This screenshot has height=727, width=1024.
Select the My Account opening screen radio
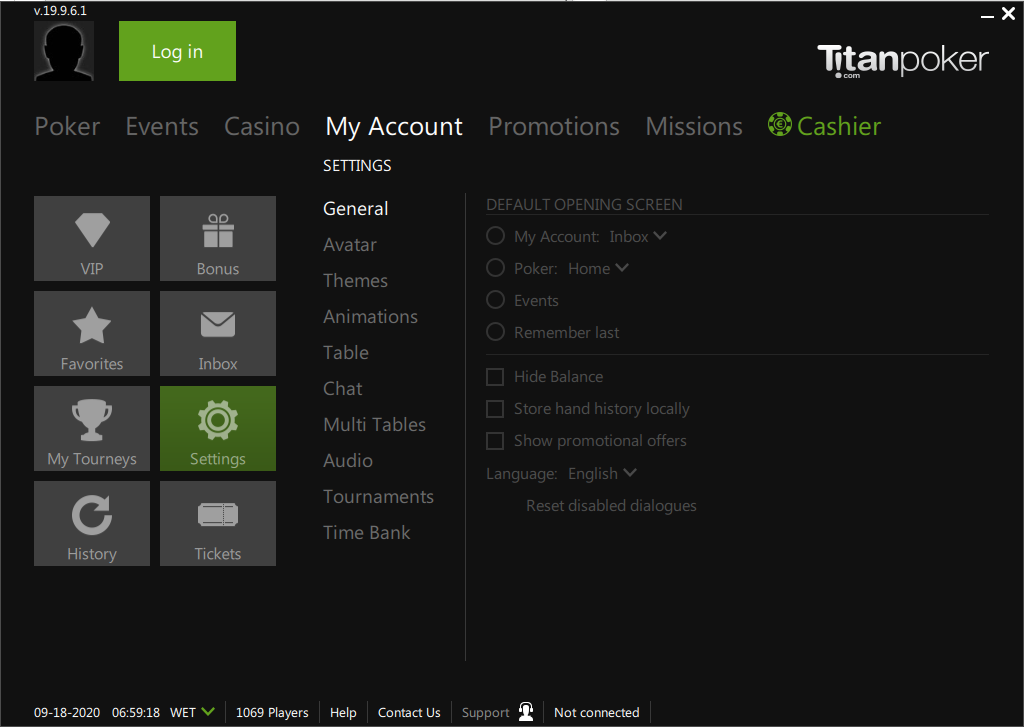pyautogui.click(x=496, y=236)
